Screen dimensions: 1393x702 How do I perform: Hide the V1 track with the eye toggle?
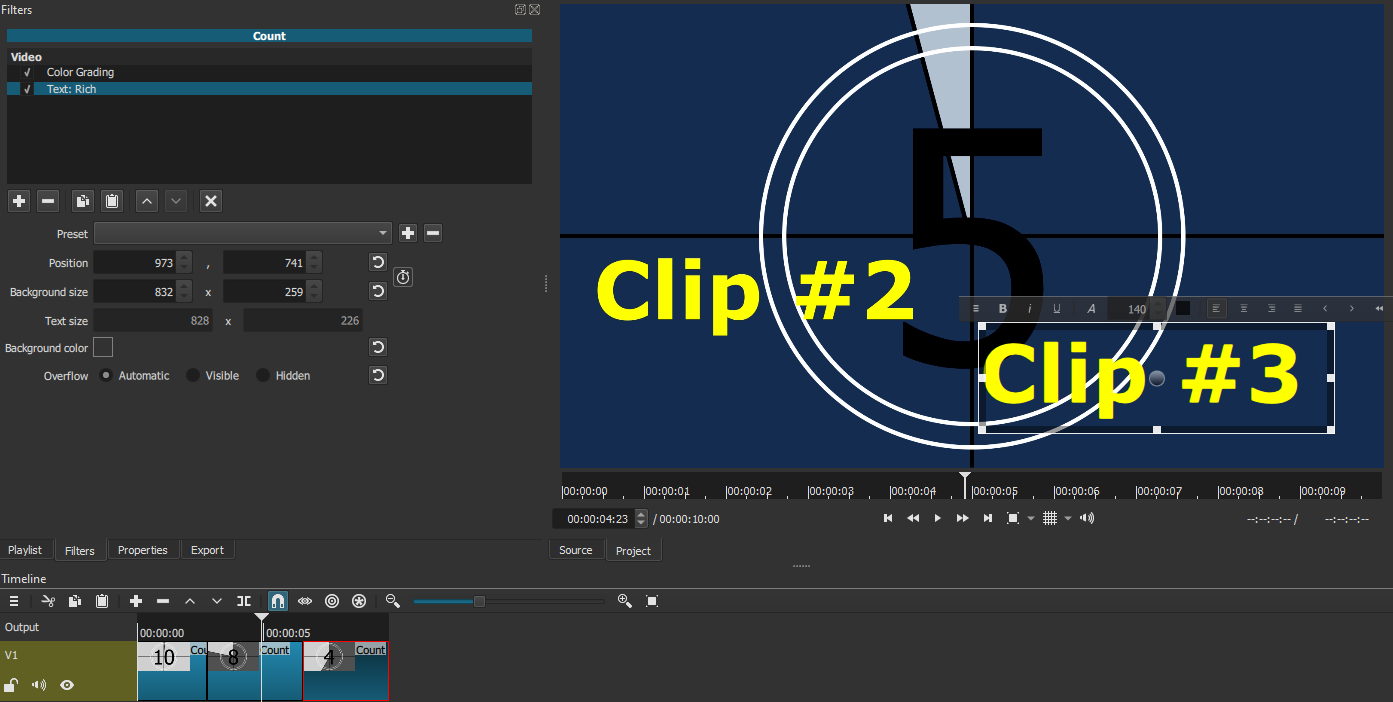tap(66, 685)
